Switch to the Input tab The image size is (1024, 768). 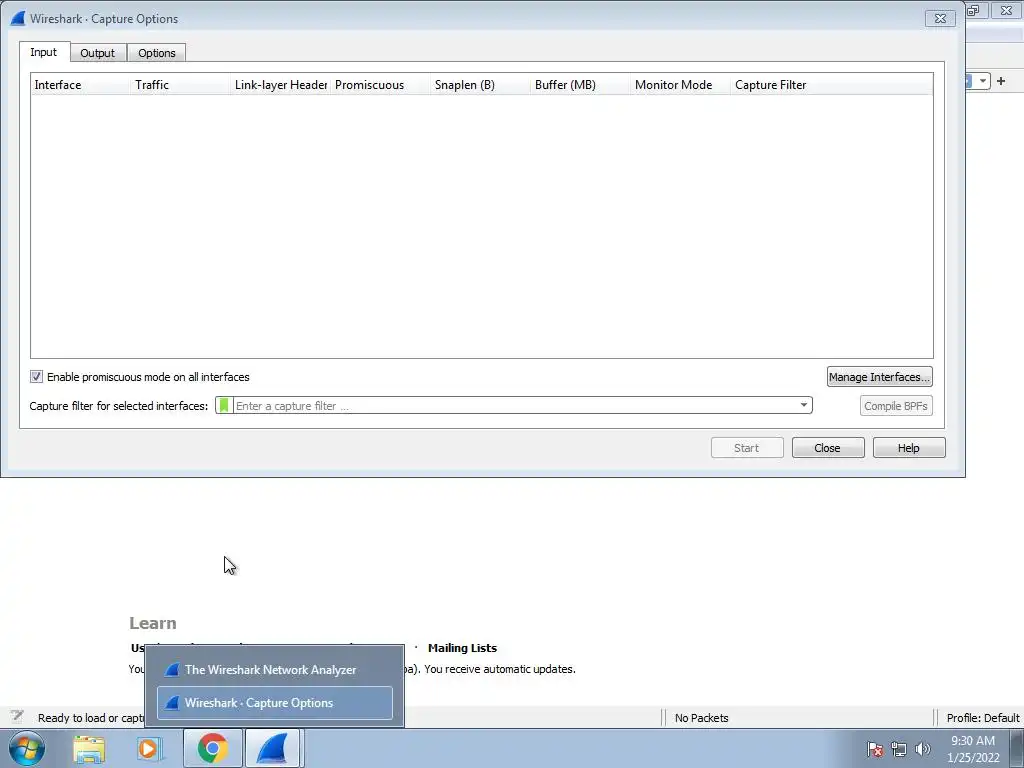[44, 52]
